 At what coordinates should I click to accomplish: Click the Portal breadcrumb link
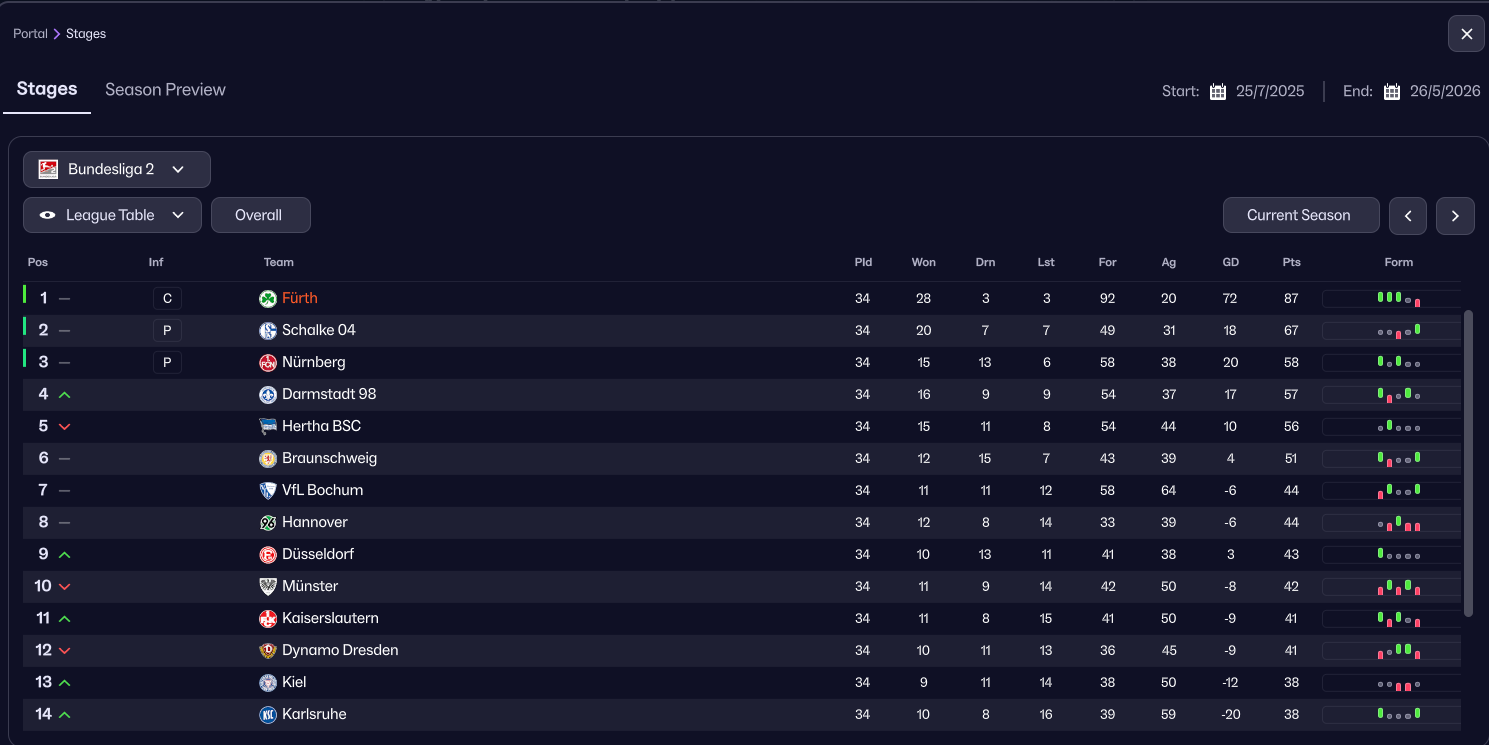click(x=30, y=34)
